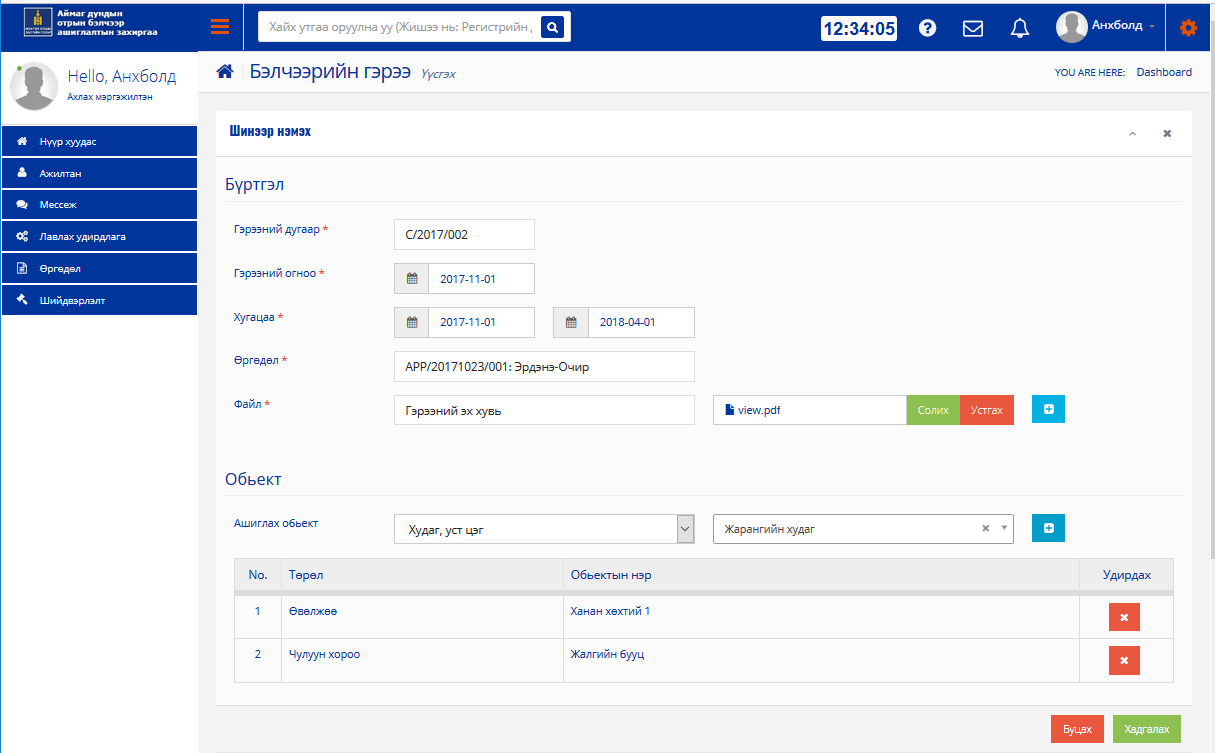The width and height of the screenshot is (1215, 753).
Task: Click the search magnifier button
Action: pos(554,27)
